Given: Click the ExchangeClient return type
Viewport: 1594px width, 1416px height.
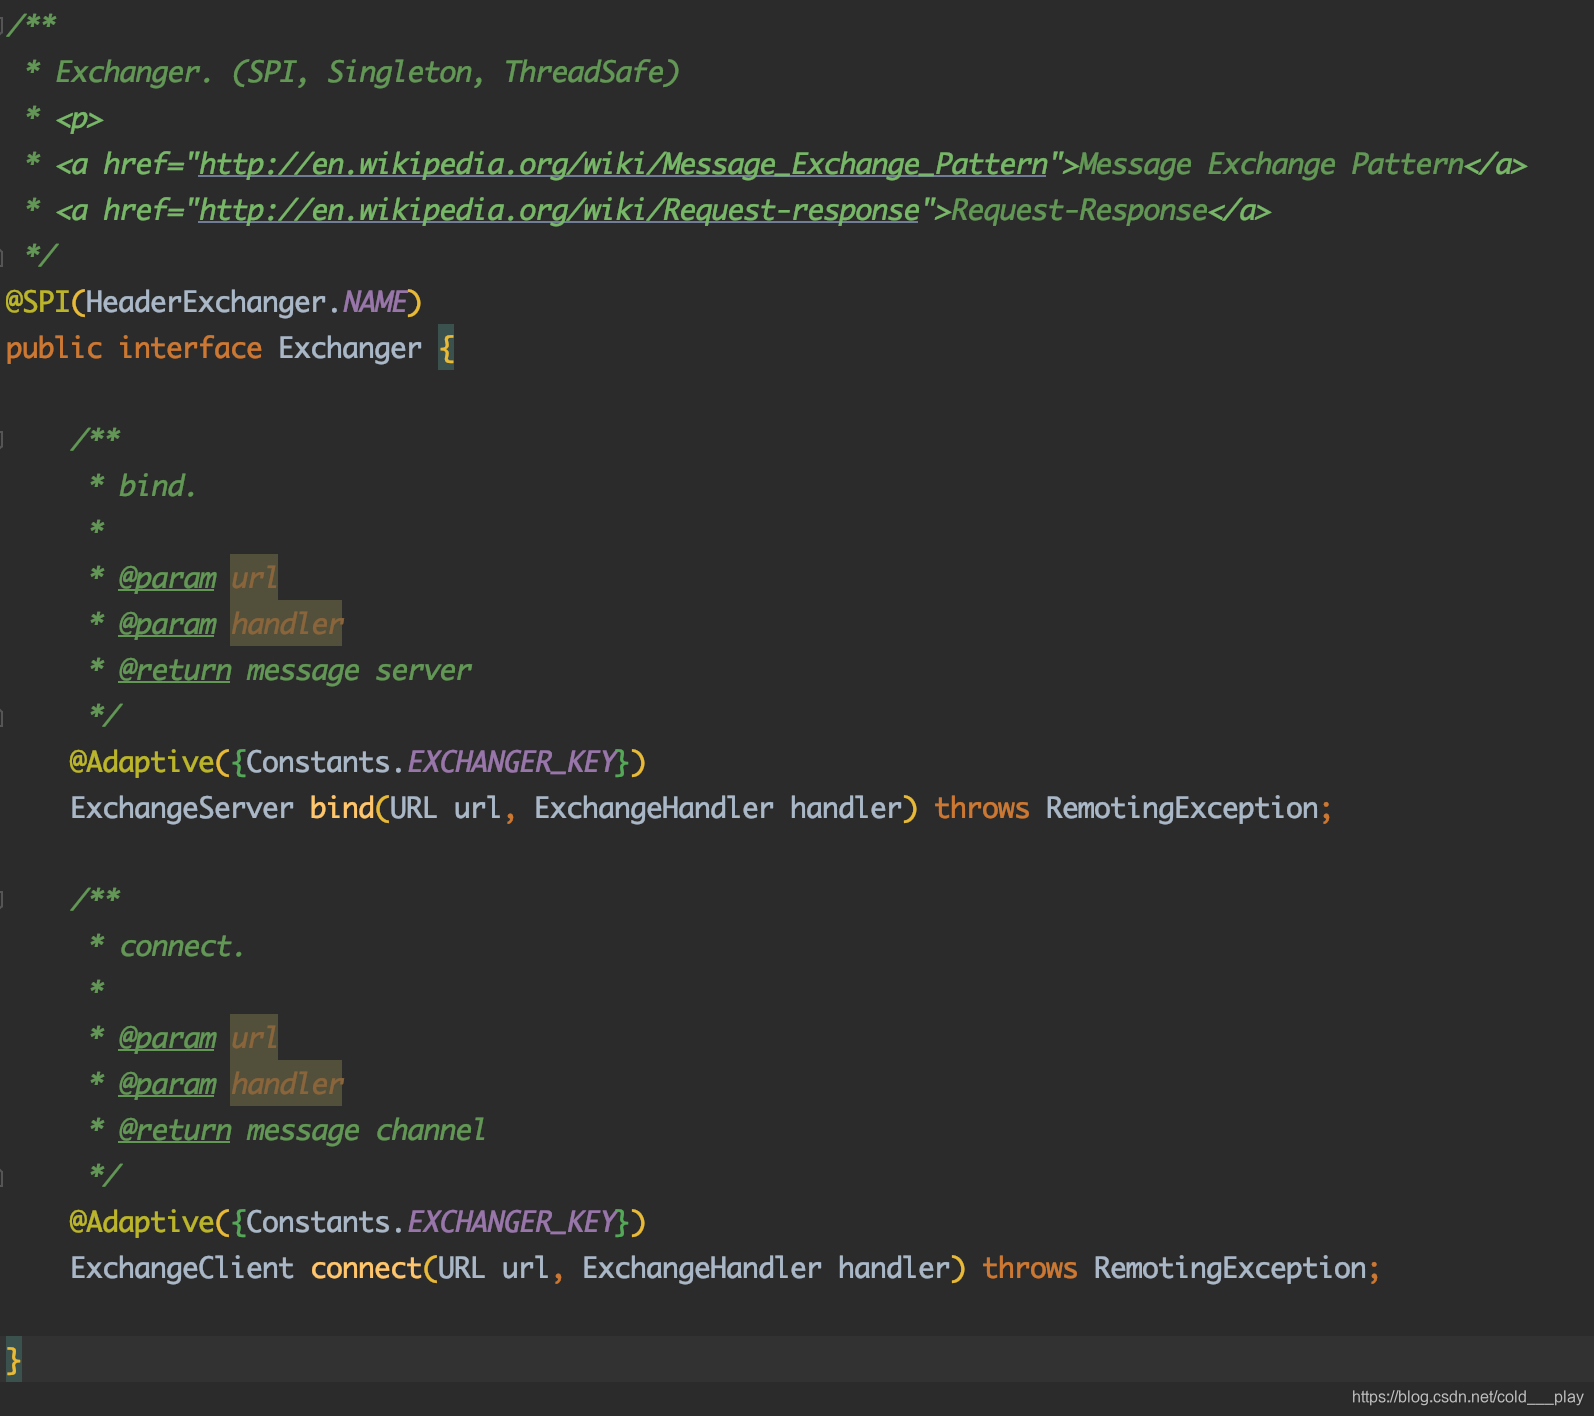Looking at the screenshot, I should [182, 1268].
